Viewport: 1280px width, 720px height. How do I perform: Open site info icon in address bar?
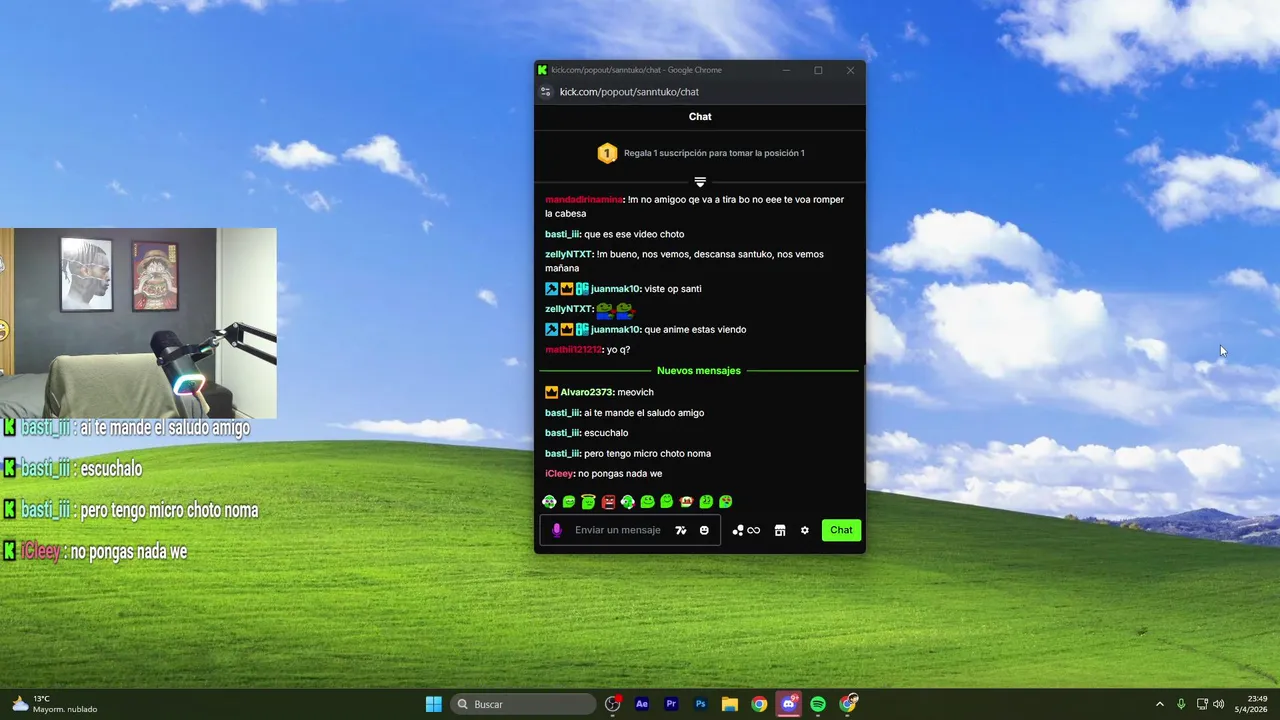pos(546,92)
